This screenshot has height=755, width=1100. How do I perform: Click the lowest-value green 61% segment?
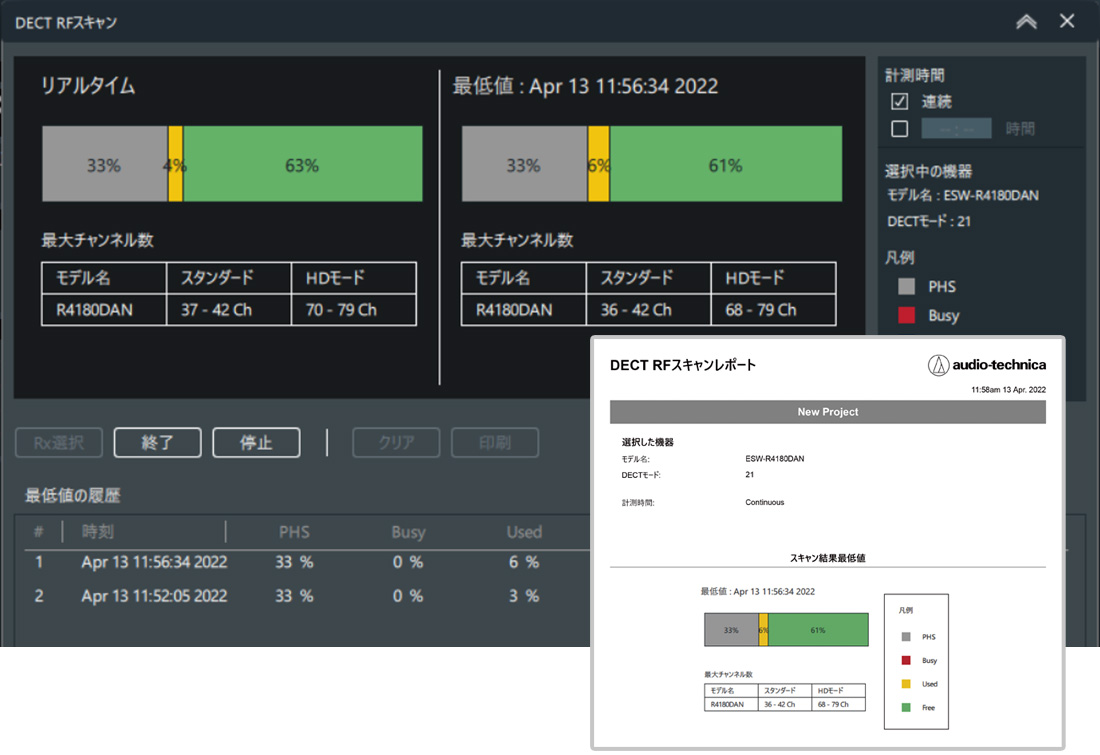[x=725, y=164]
